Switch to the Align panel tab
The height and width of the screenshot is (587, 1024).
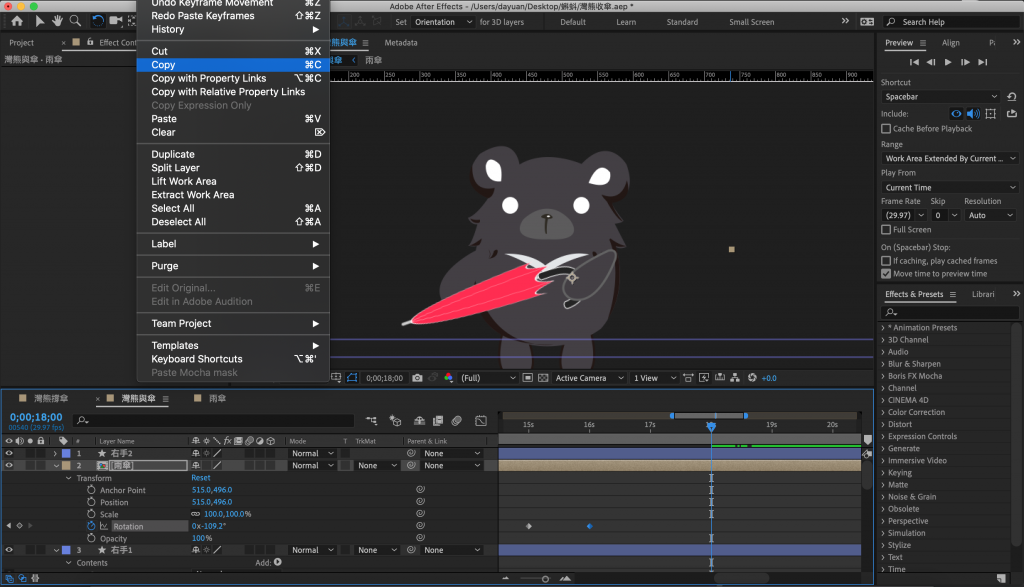[950, 42]
